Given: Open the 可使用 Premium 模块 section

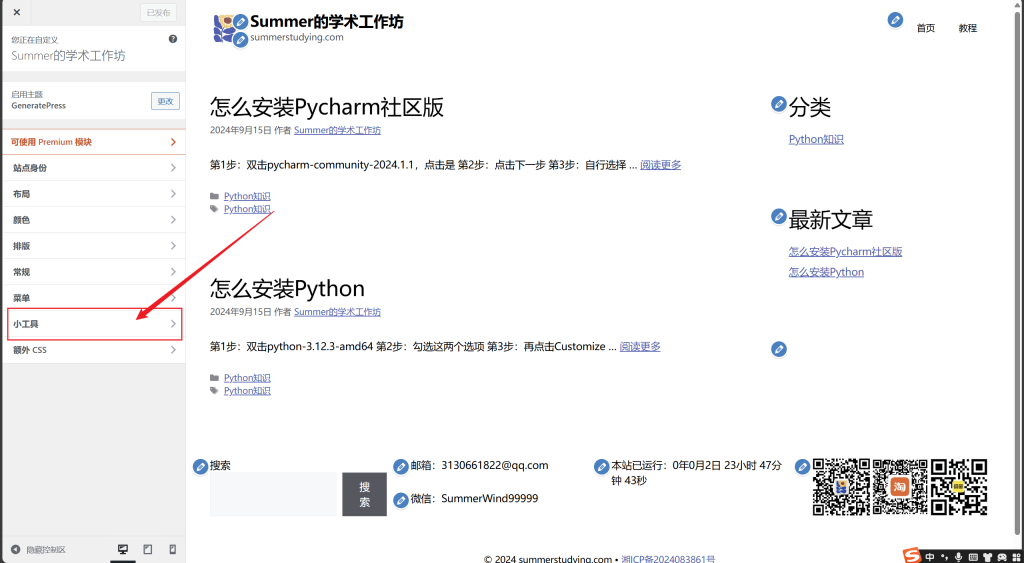Looking at the screenshot, I should point(93,142).
